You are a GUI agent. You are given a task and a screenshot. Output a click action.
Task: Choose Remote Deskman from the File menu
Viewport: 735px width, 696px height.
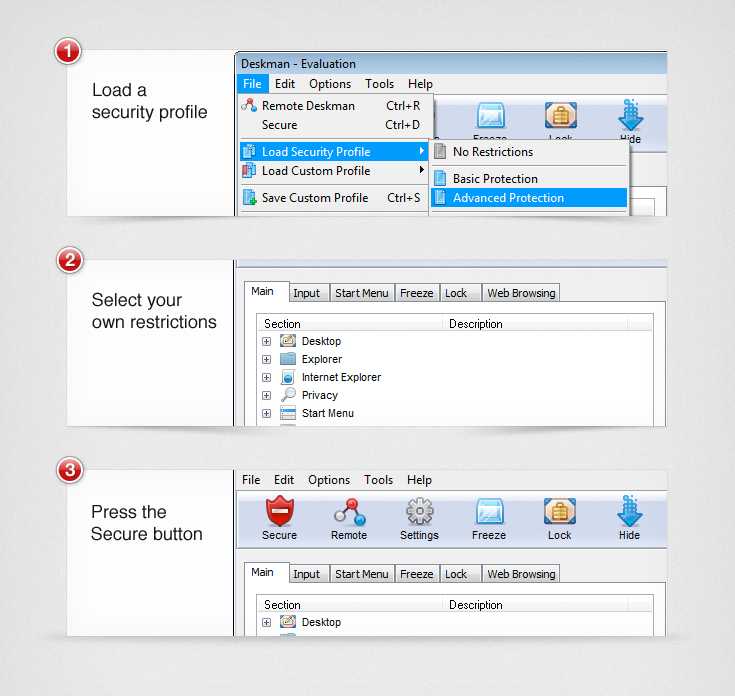(335, 106)
